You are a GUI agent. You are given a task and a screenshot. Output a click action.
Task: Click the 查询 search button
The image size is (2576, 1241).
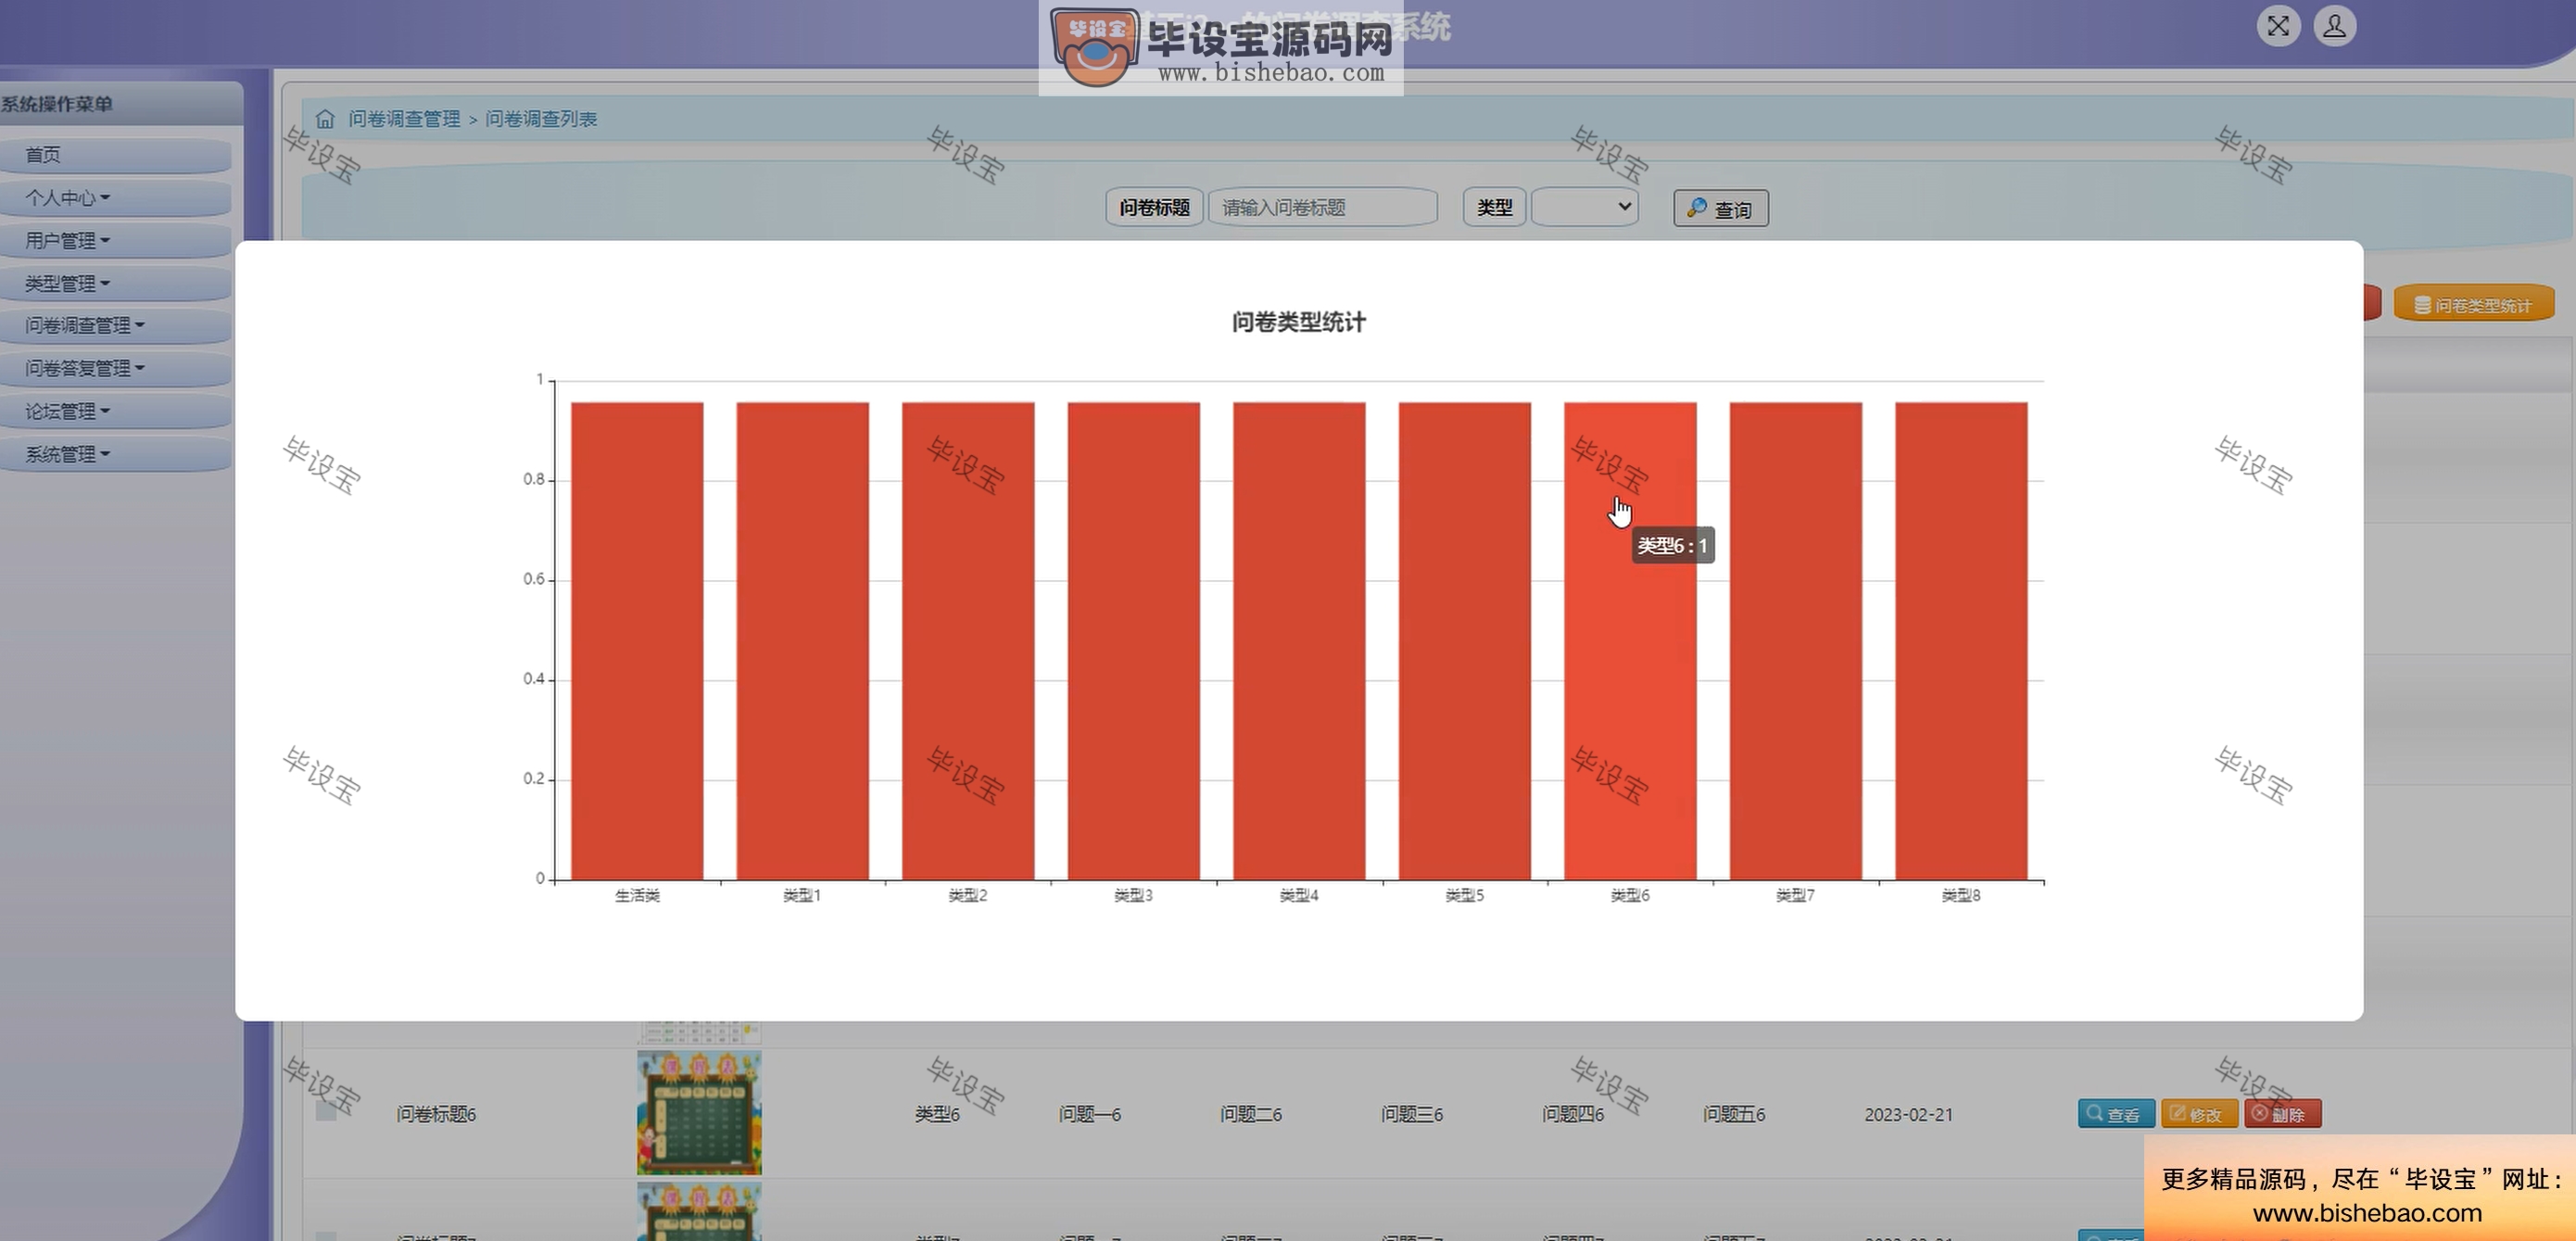pyautogui.click(x=1720, y=209)
